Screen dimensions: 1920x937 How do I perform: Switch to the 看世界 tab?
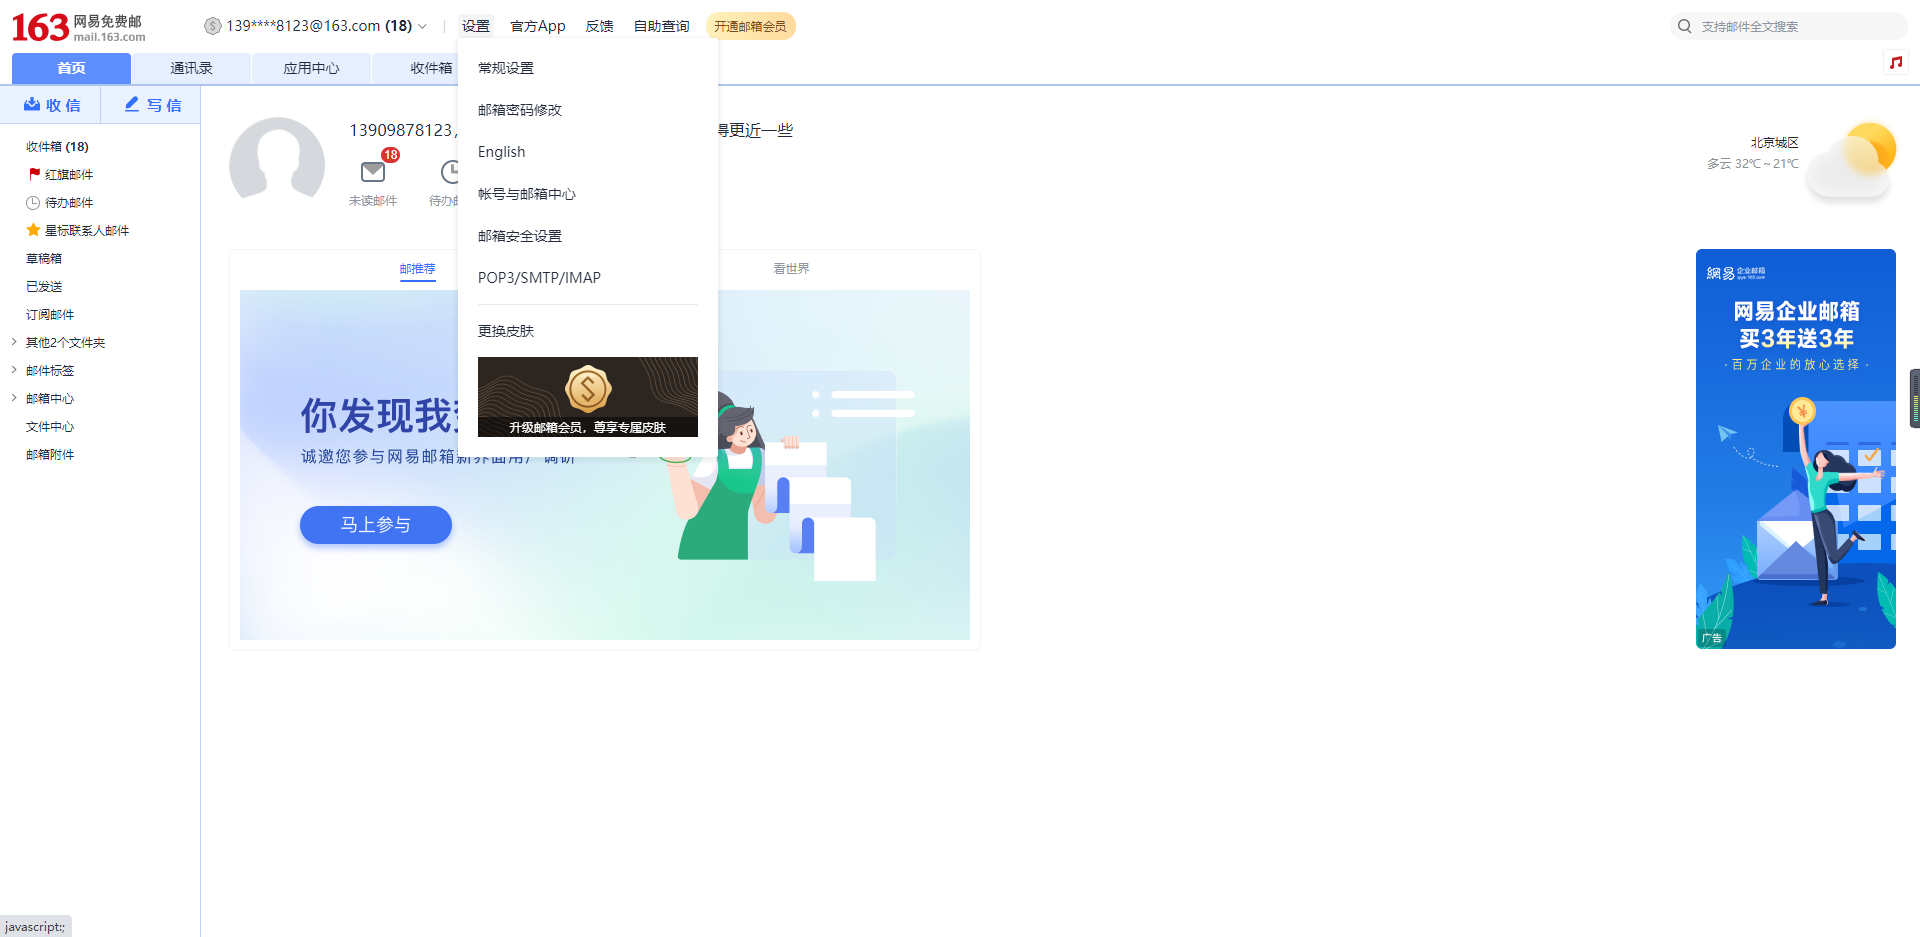(791, 269)
